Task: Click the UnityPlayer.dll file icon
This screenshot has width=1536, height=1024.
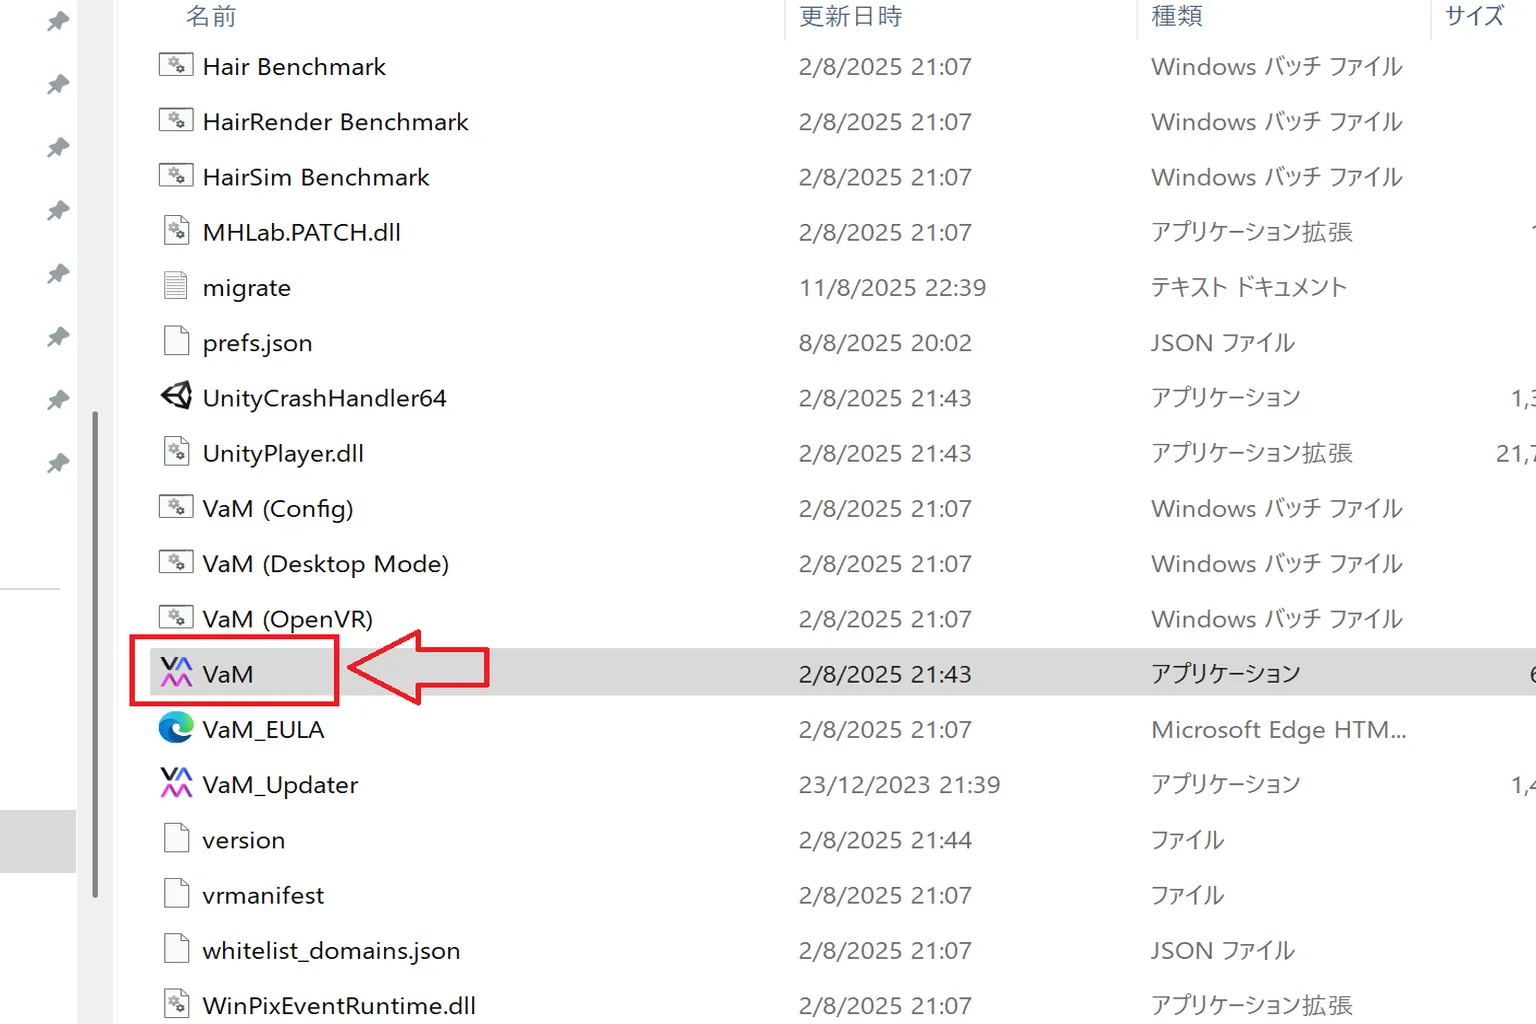Action: (176, 452)
